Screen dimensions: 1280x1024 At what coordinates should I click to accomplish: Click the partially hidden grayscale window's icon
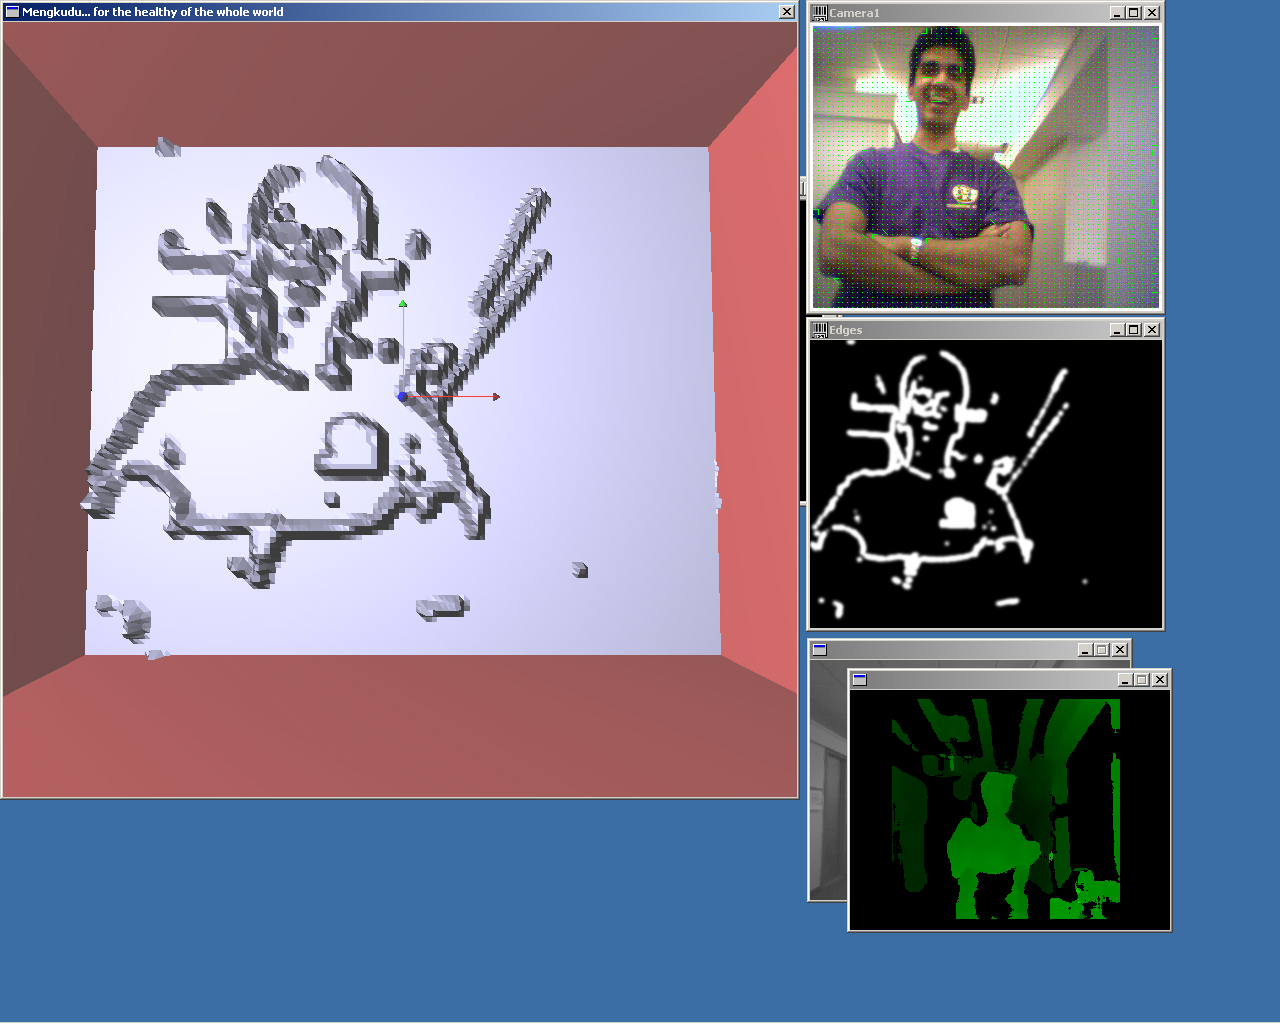tap(820, 650)
